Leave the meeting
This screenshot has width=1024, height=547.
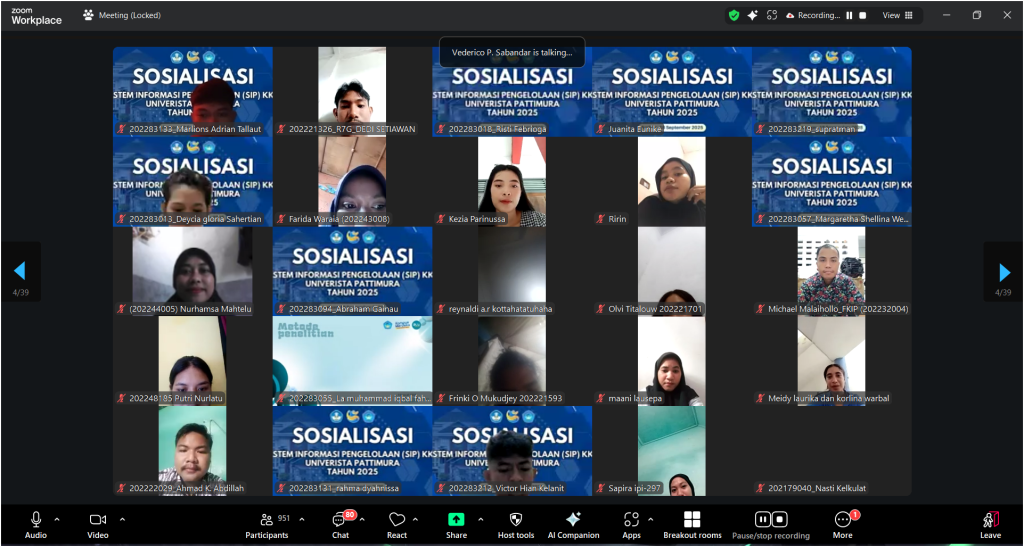pyautogui.click(x=990, y=522)
